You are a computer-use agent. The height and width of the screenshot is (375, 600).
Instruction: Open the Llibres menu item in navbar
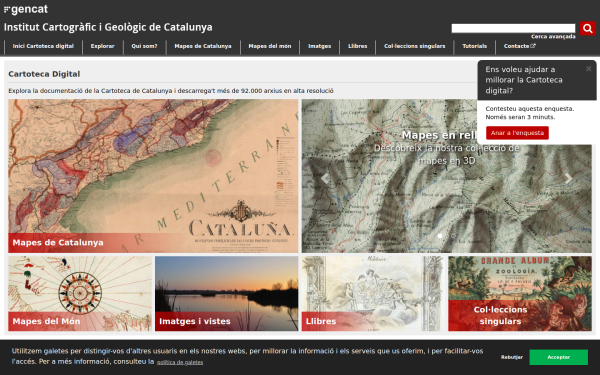point(357,46)
